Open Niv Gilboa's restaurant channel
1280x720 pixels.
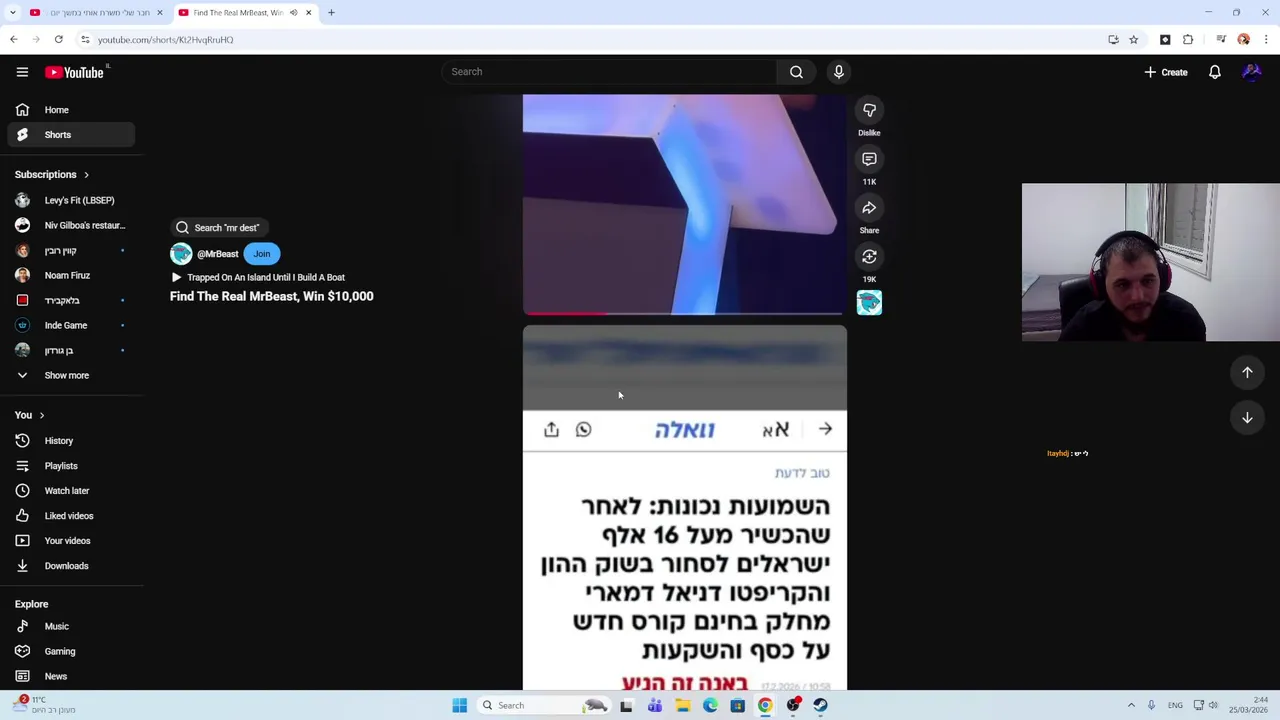point(70,225)
